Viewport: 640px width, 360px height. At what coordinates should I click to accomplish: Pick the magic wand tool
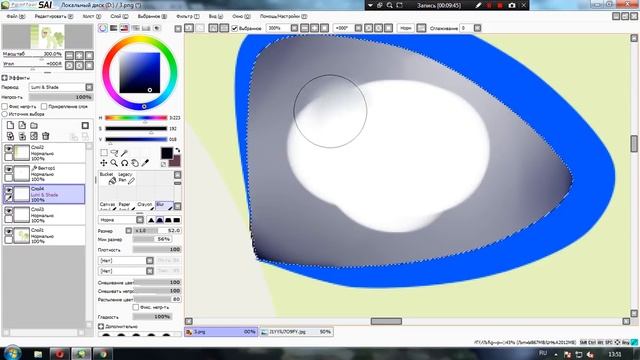pyautogui.click(x=124, y=153)
